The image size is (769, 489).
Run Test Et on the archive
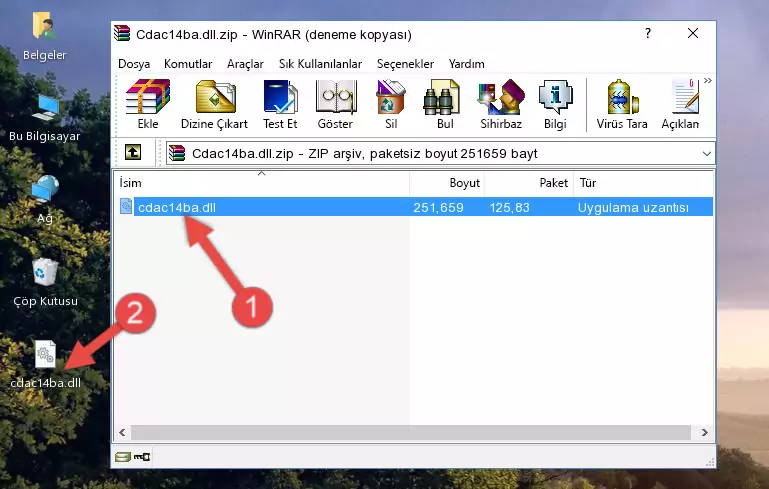[x=280, y=104]
